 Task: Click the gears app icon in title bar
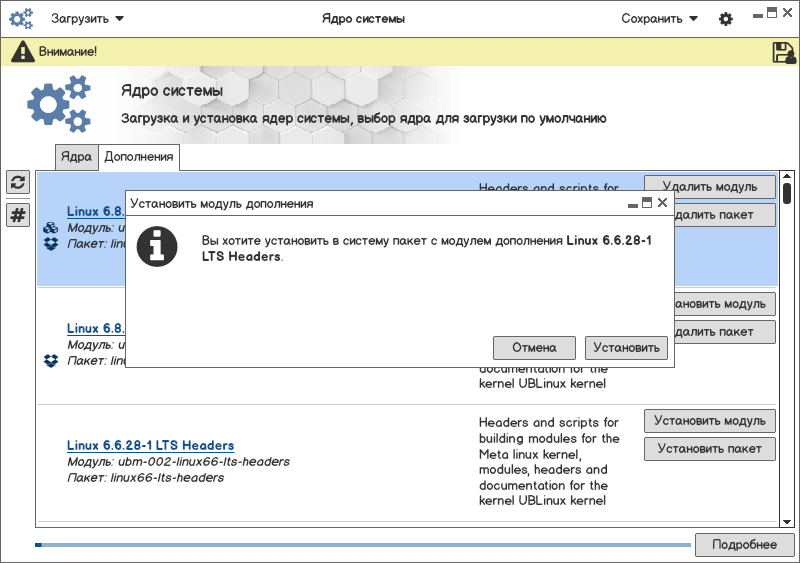(21, 18)
